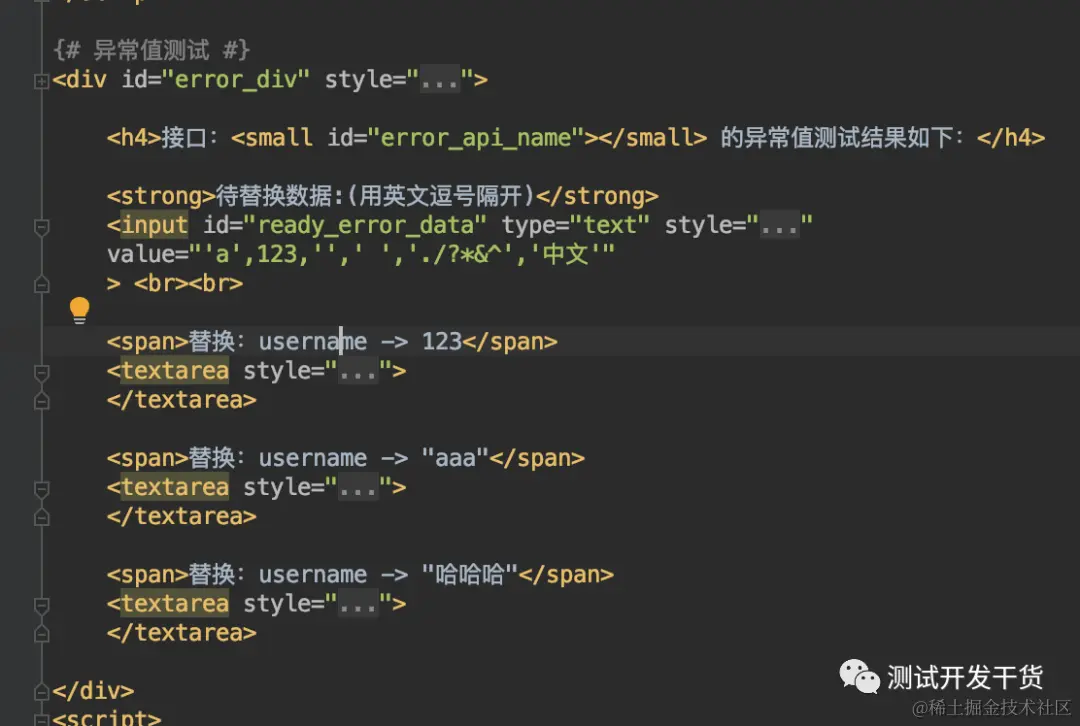Toggle fold marker beside the <script> tag
The image size is (1080, 726).
[41, 720]
